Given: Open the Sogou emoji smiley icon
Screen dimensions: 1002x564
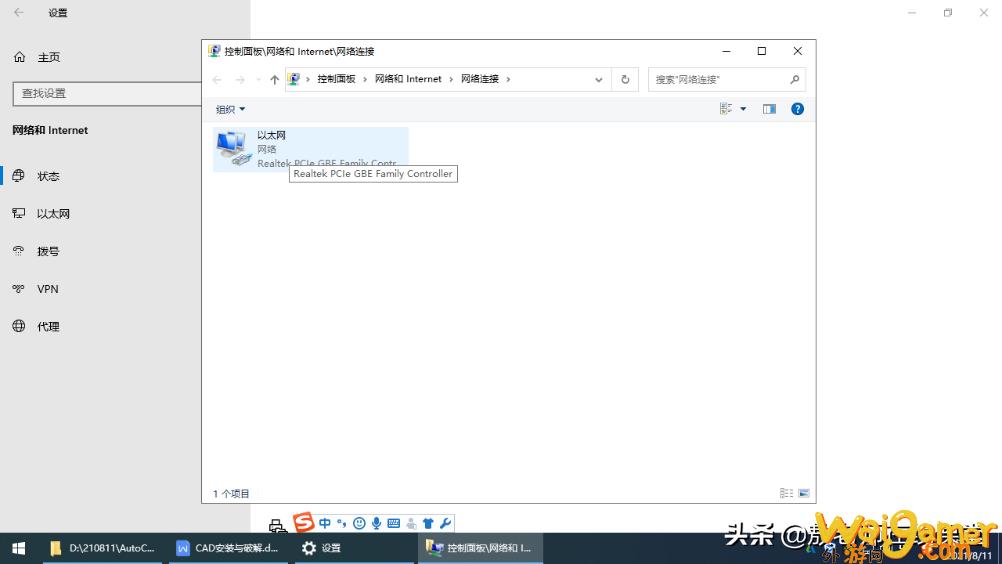Looking at the screenshot, I should point(359,523).
